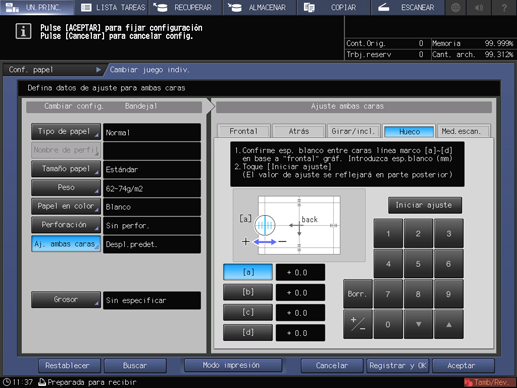
Task: Click the Restablecer button
Action: point(69,366)
